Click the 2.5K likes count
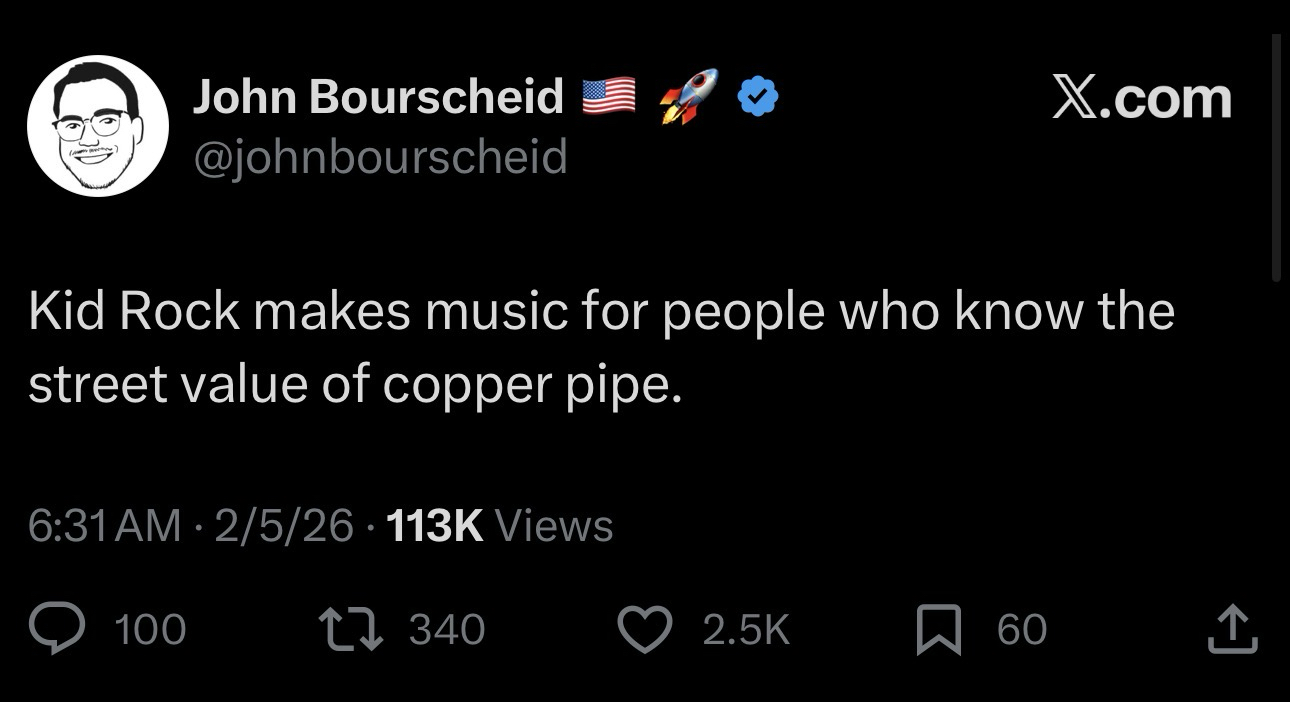 (746, 630)
